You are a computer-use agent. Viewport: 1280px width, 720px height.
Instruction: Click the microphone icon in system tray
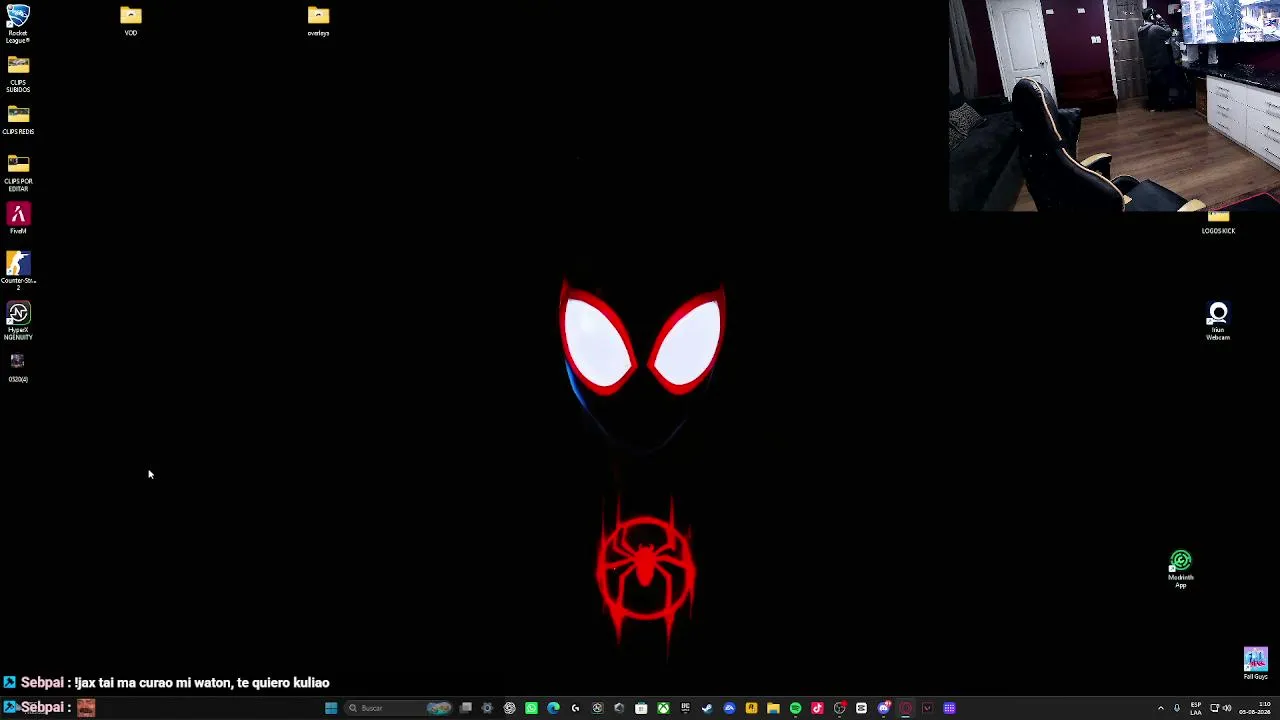(x=1177, y=708)
